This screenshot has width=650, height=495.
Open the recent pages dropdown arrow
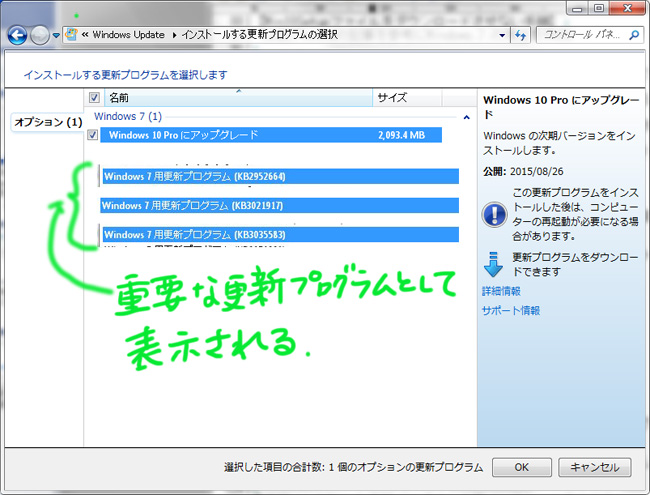point(57,36)
